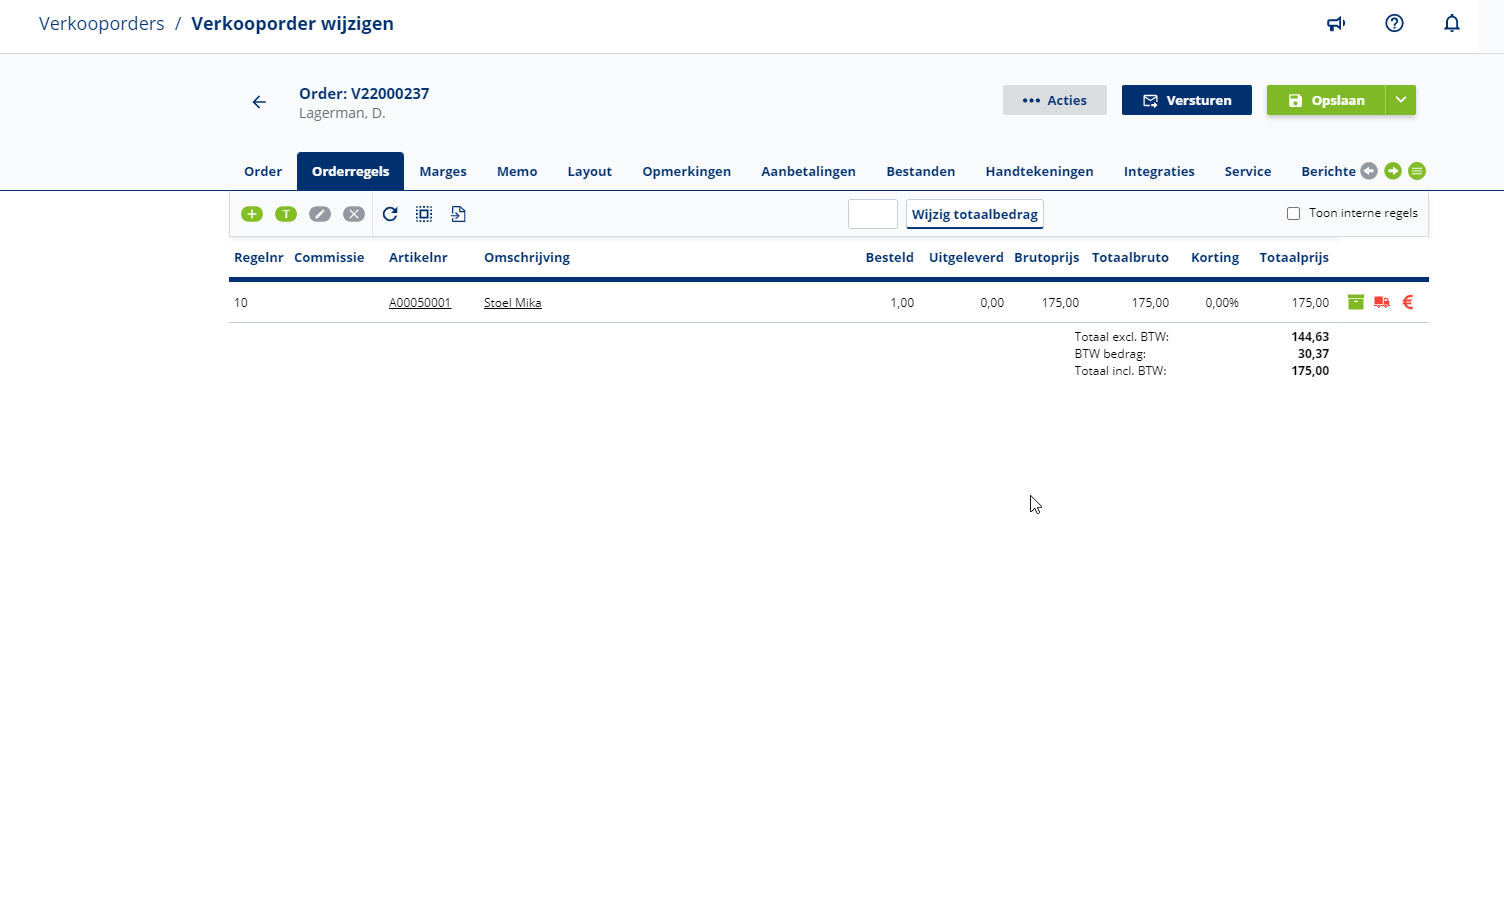Refresh the order lines list
This screenshot has height=916, width=1504.
pyautogui.click(x=390, y=214)
